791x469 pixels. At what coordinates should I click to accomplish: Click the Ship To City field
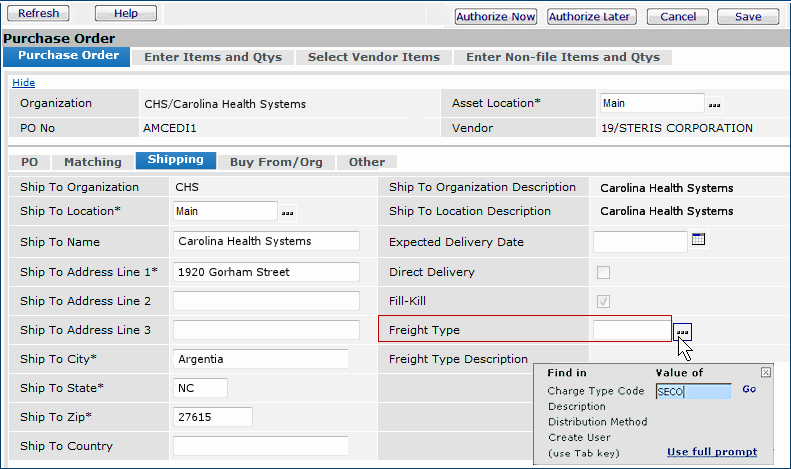(260, 359)
